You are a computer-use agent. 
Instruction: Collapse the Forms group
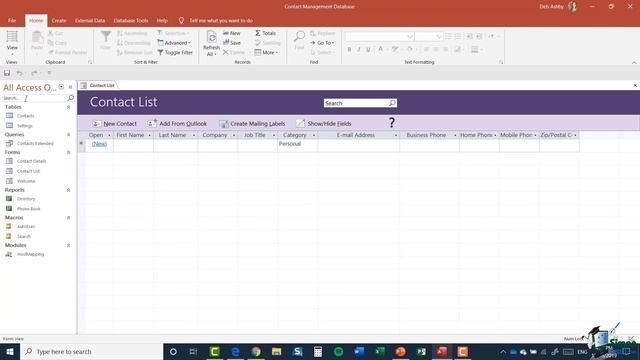[x=69, y=152]
